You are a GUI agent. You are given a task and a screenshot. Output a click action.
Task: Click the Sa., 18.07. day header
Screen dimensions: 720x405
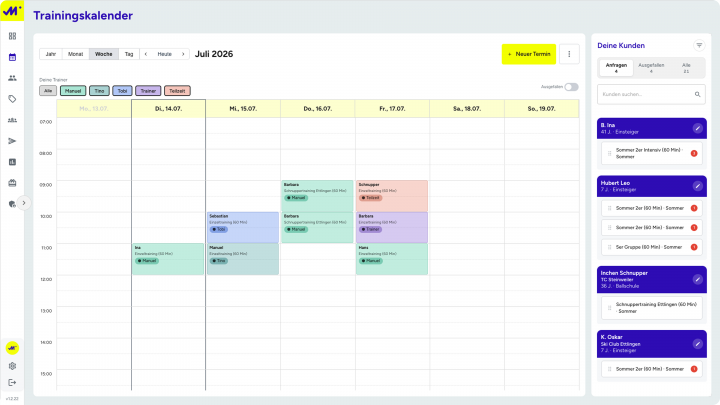point(467,109)
